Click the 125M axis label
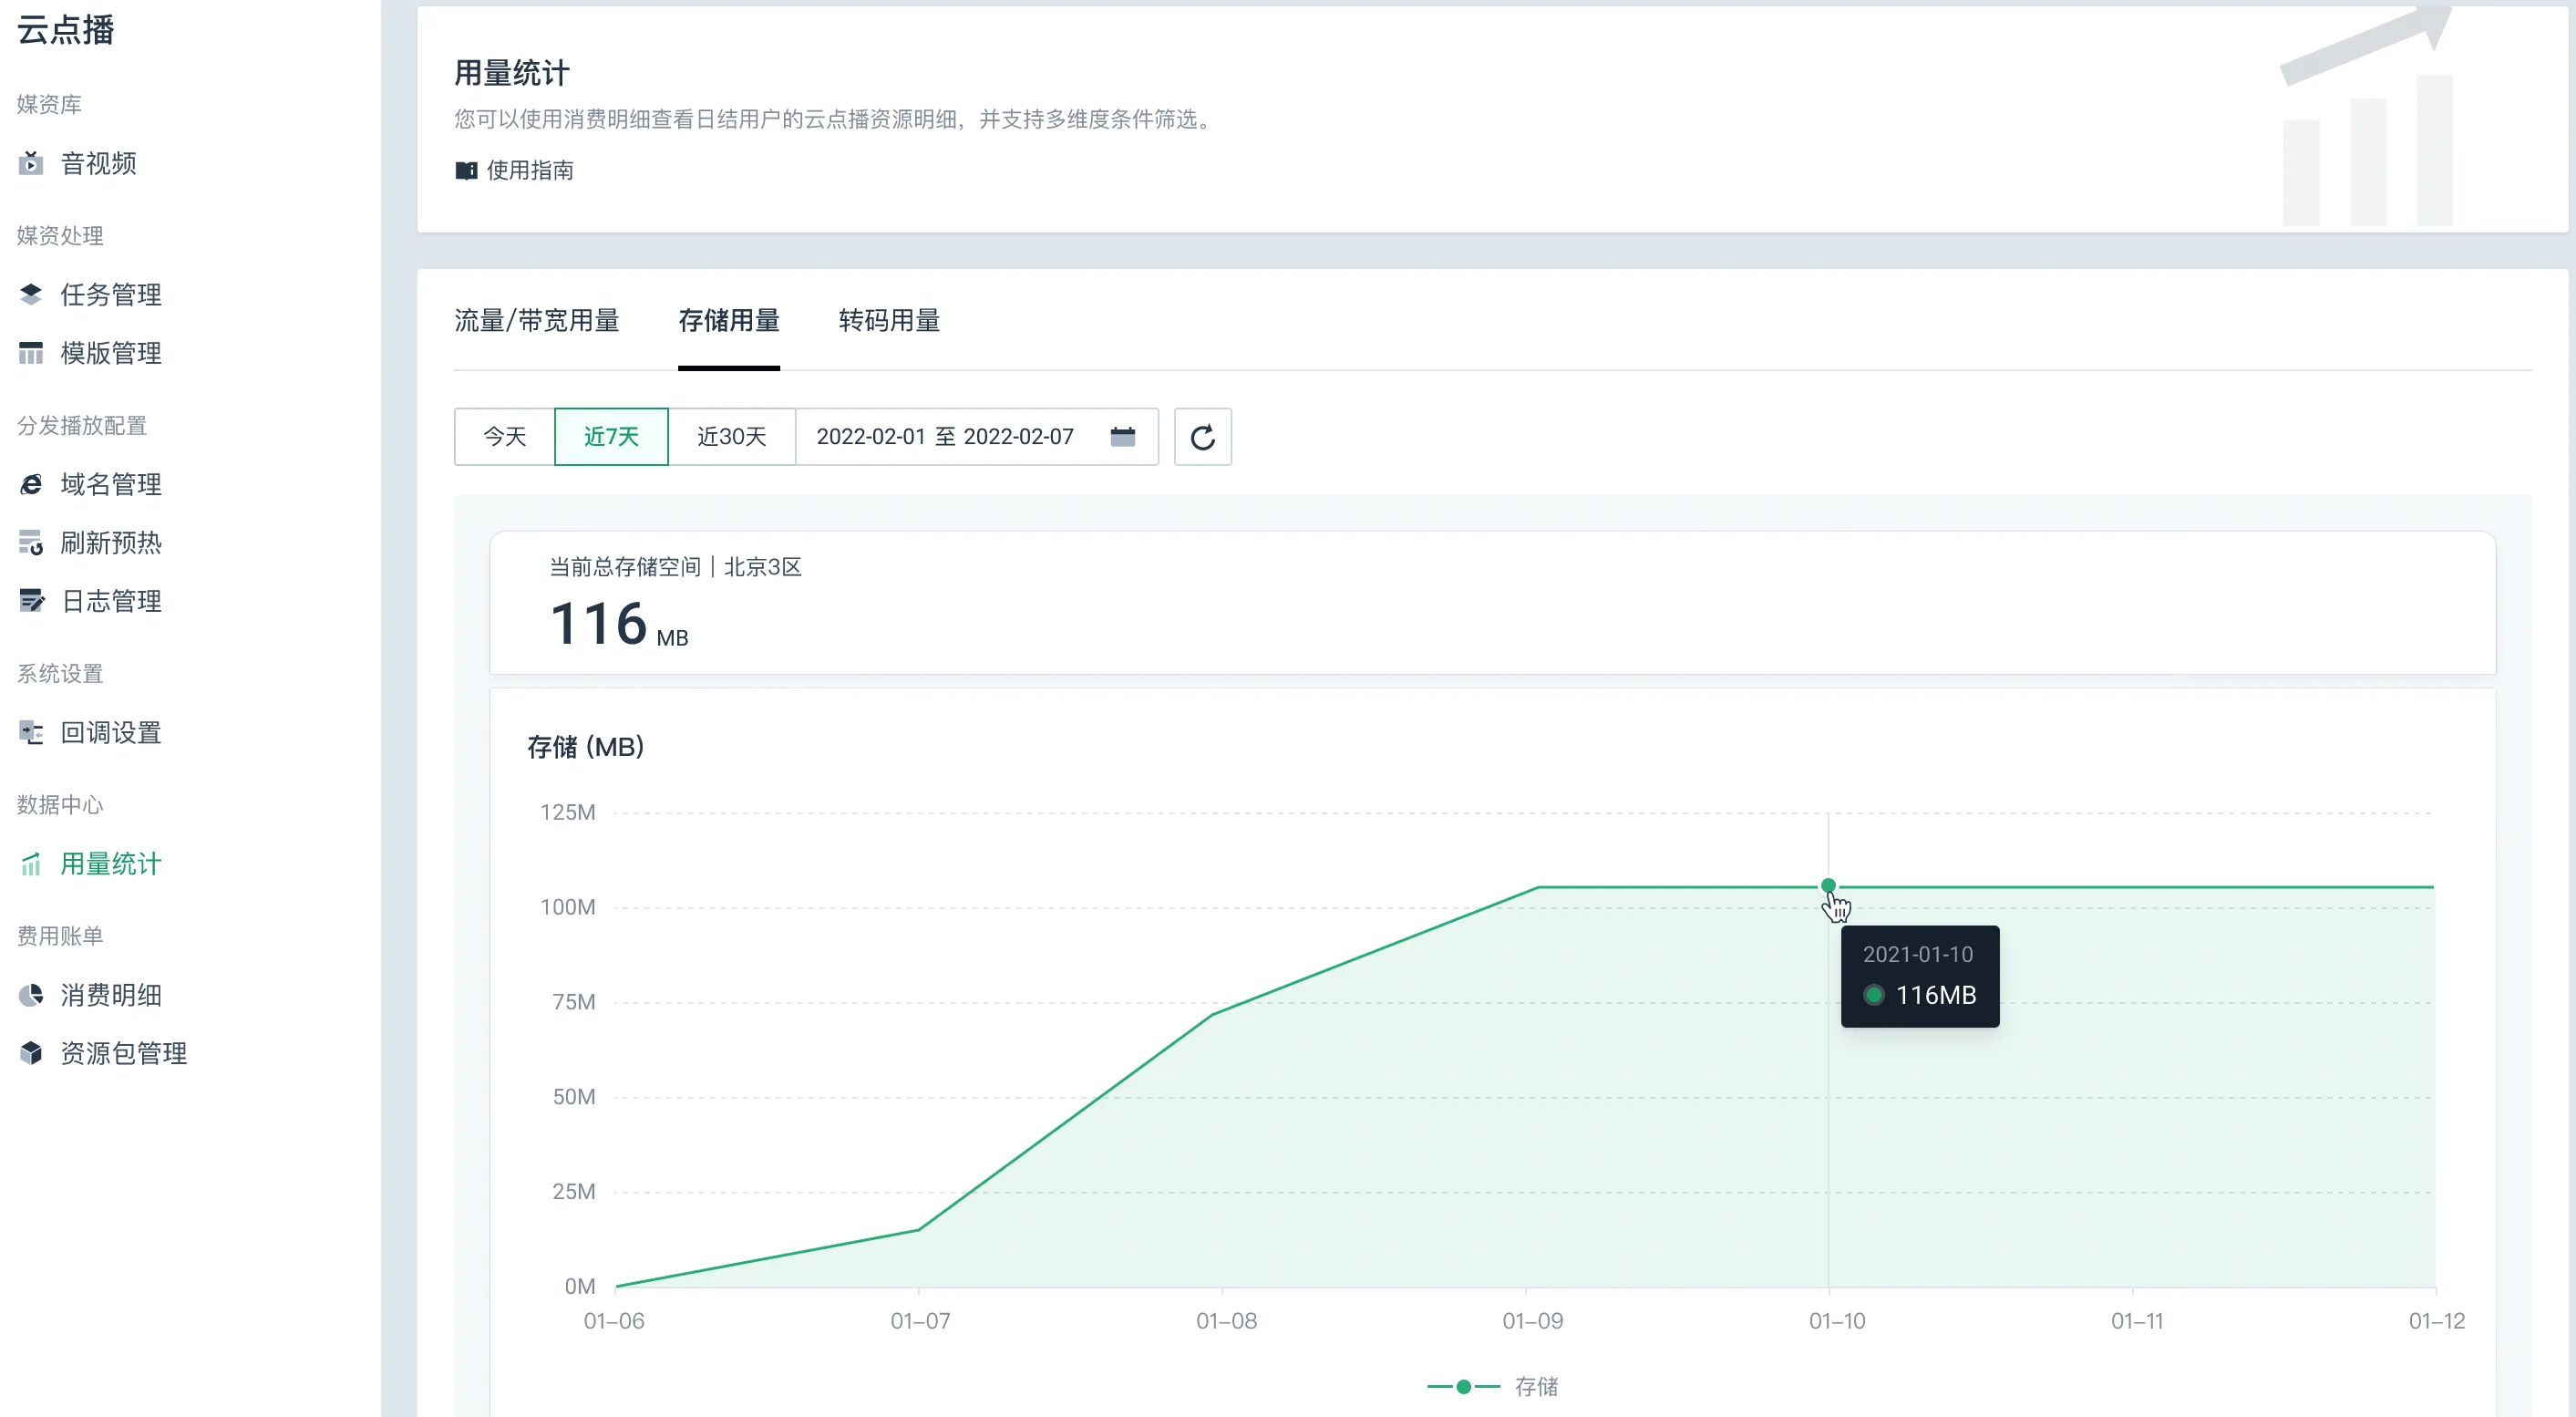 click(x=568, y=813)
